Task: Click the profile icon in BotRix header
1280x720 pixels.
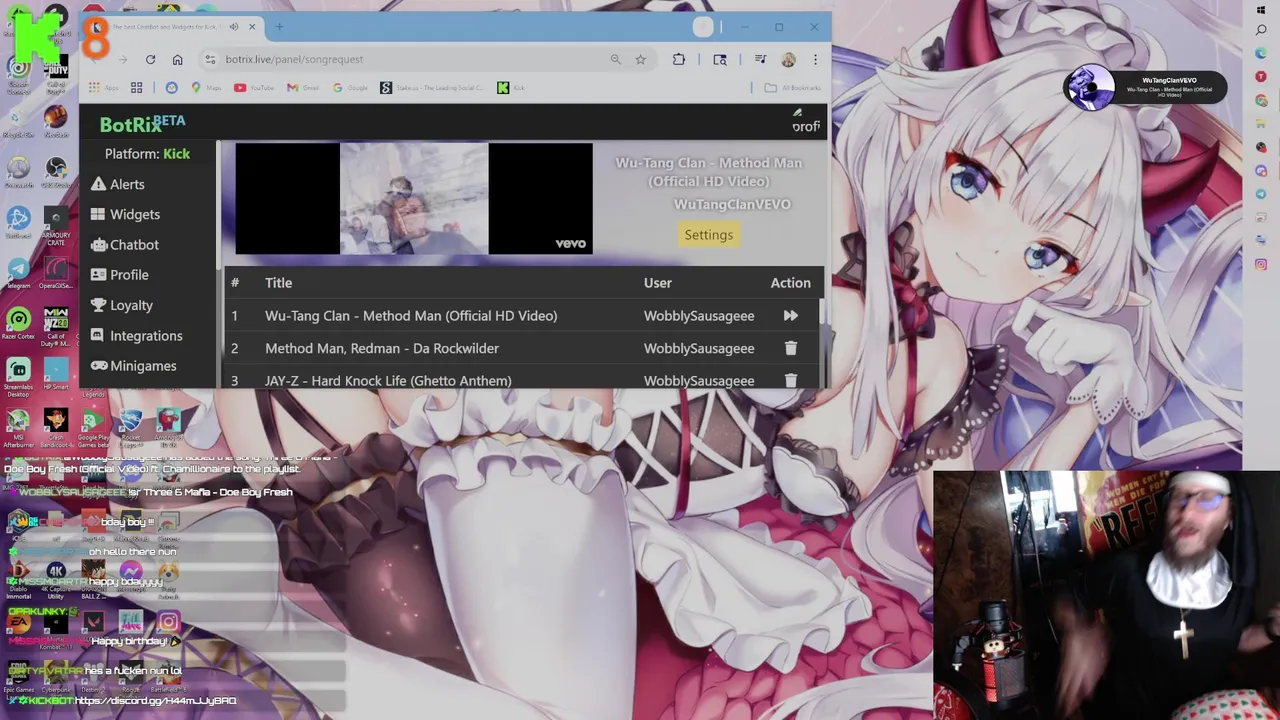Action: (x=805, y=122)
